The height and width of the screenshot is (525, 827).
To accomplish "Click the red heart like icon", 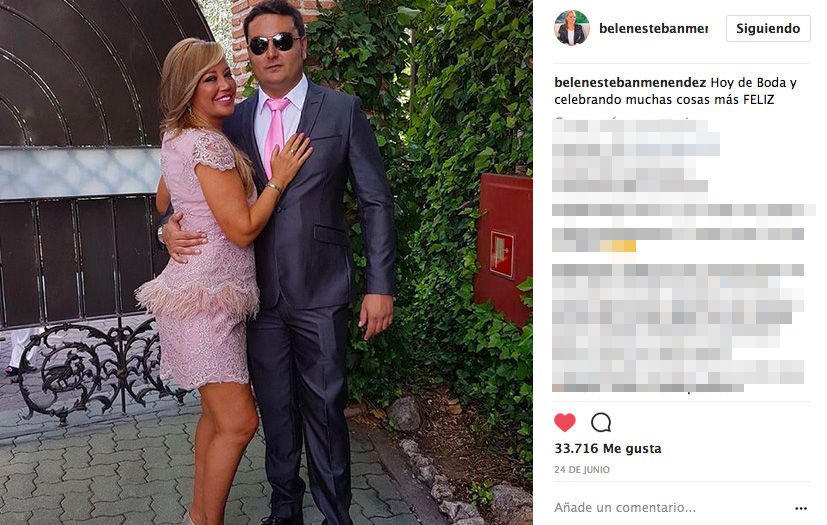I will click(x=565, y=422).
